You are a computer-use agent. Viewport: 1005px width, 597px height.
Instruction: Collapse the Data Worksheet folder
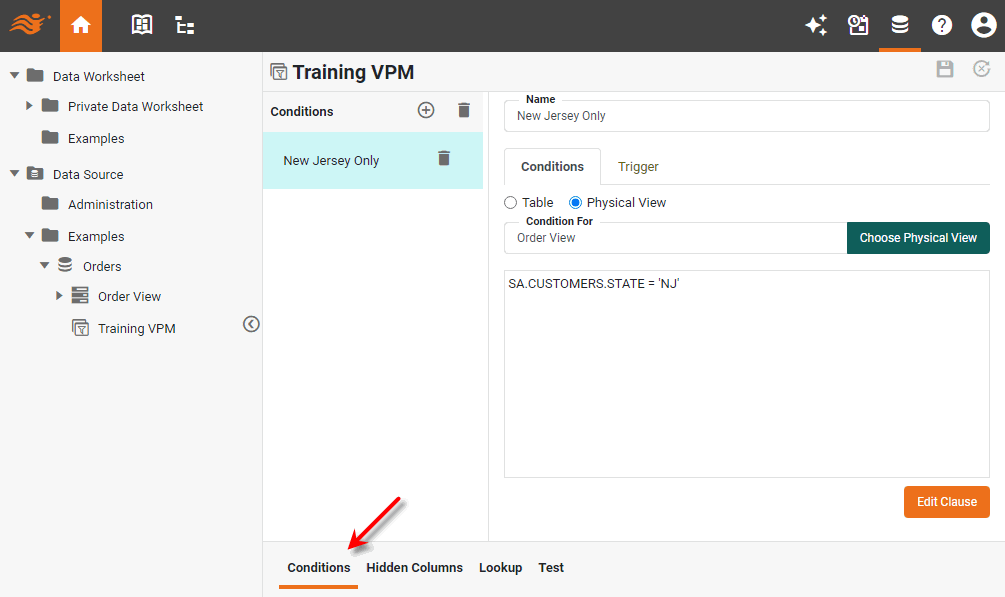pos(15,76)
